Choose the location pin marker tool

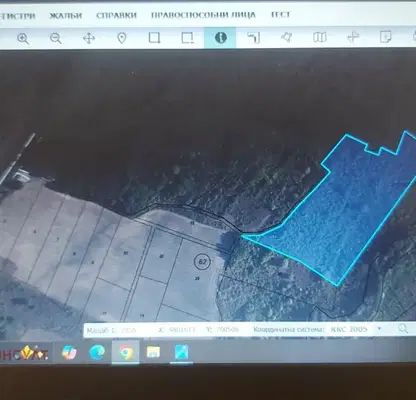click(x=122, y=38)
